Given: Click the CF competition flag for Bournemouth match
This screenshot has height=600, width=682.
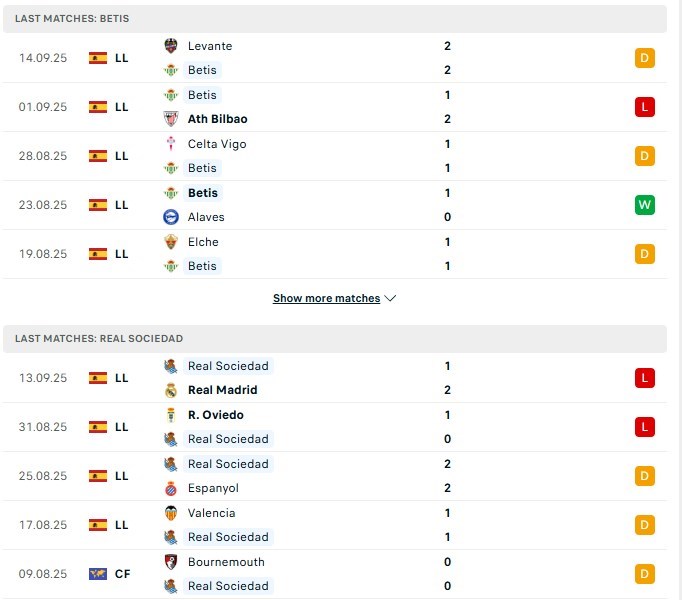Looking at the screenshot, I should [x=98, y=574].
